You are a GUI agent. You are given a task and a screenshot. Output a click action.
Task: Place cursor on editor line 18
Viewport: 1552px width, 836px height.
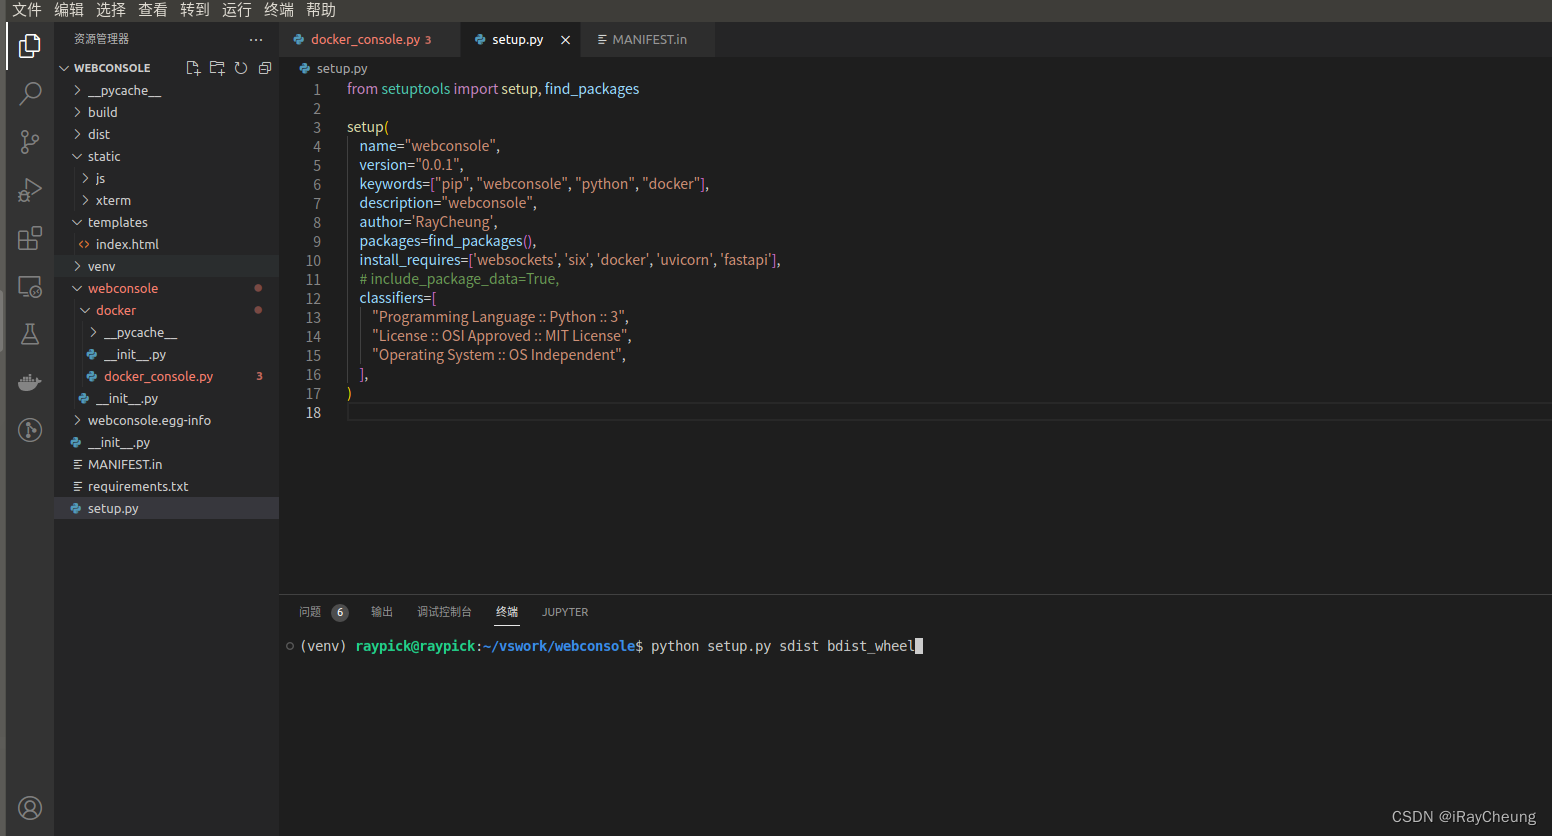click(948, 413)
